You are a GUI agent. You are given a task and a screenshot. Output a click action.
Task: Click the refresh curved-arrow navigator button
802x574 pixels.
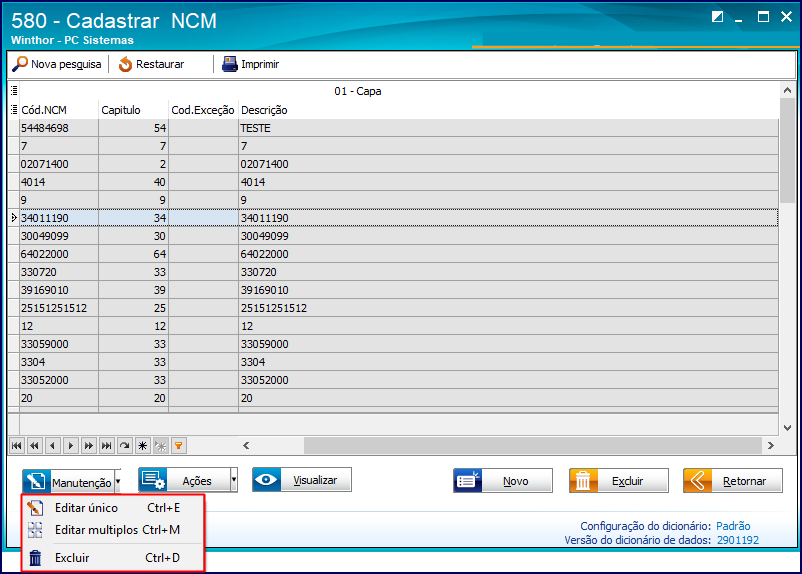[x=124, y=446]
